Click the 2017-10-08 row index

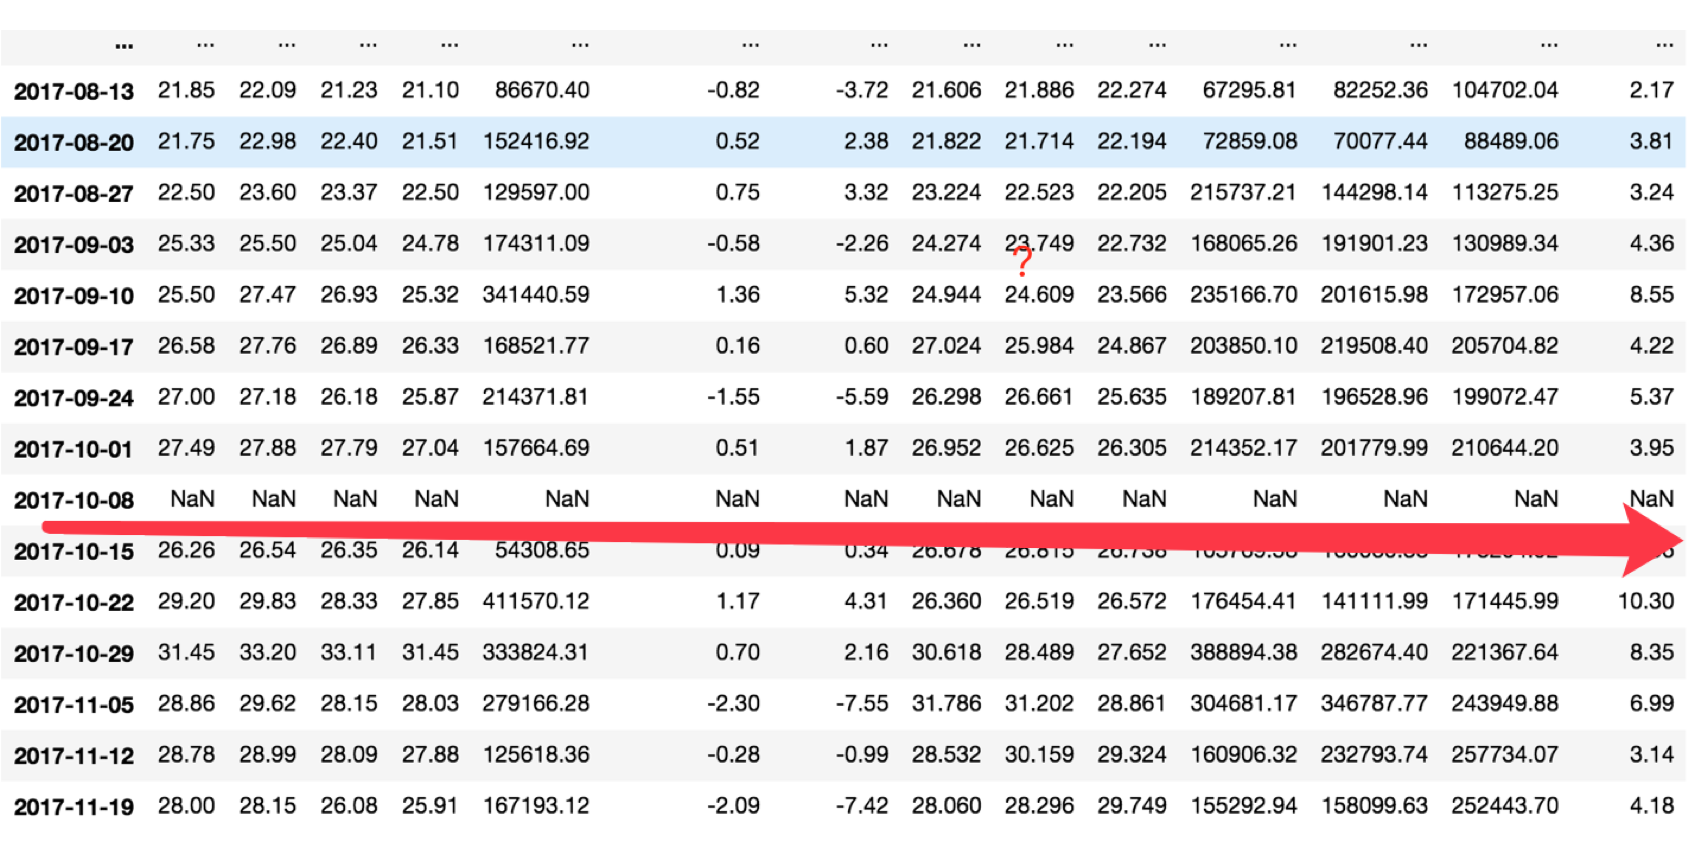point(74,500)
